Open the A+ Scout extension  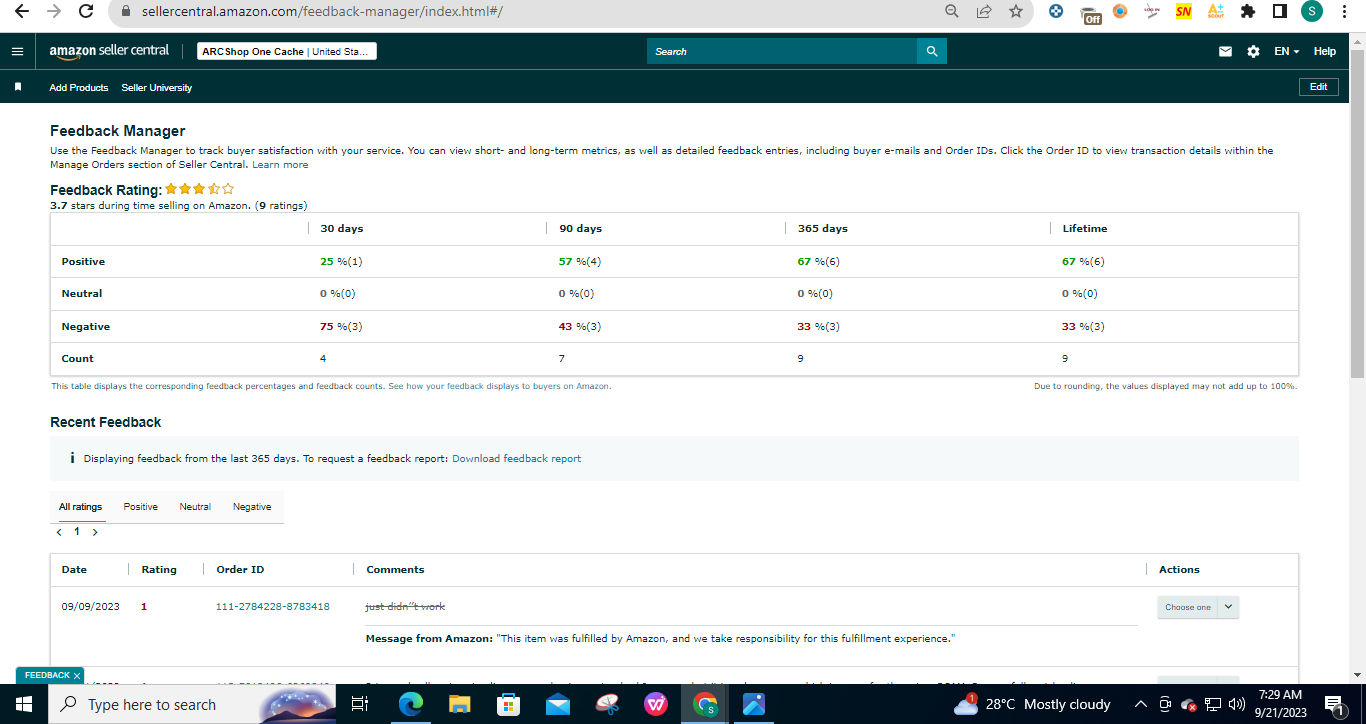coord(1216,11)
